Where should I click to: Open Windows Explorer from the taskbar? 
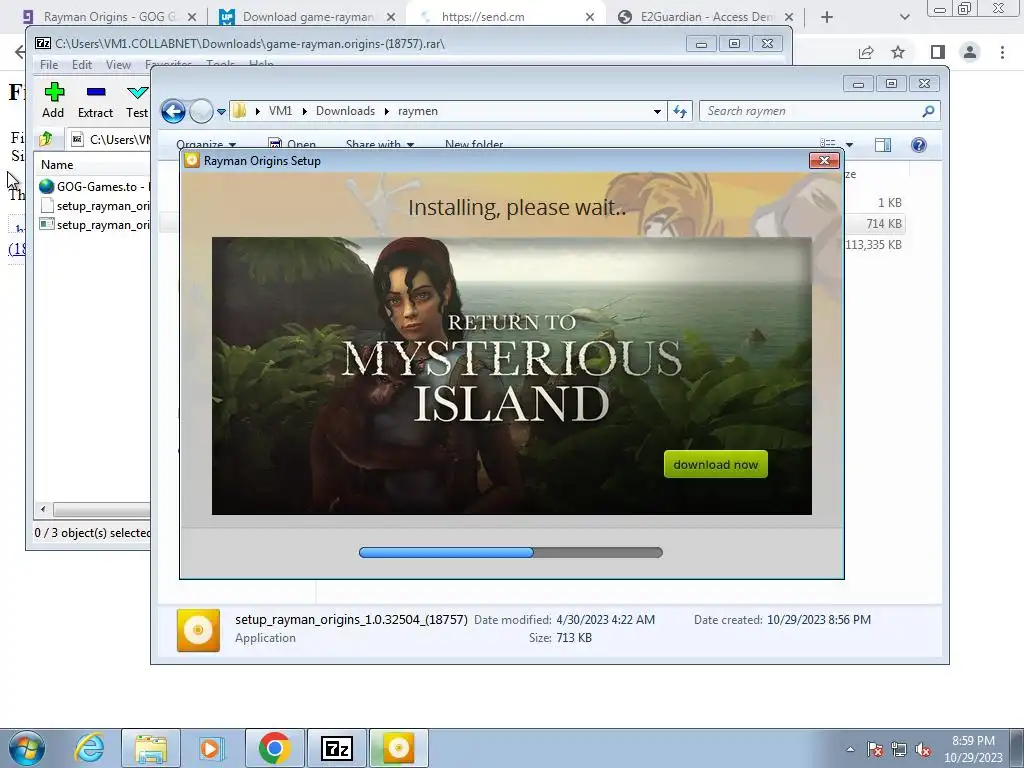tap(151, 748)
